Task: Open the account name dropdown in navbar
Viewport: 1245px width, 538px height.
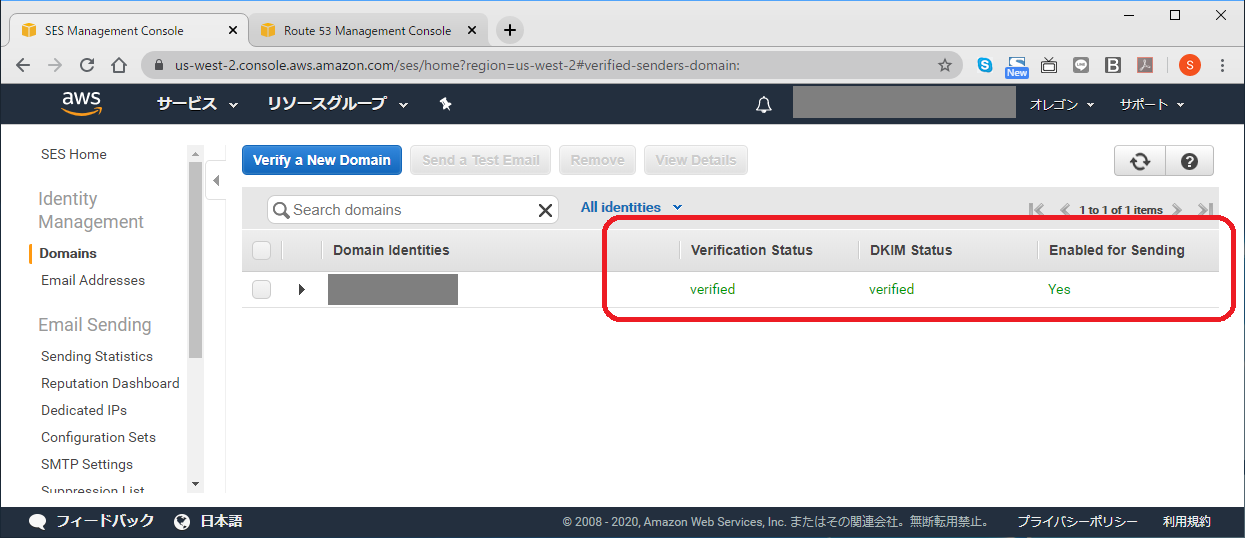Action: (904, 103)
